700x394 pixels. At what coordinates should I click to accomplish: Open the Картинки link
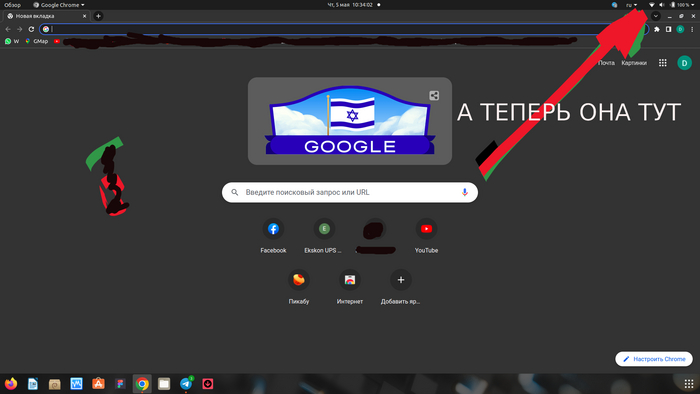click(634, 63)
